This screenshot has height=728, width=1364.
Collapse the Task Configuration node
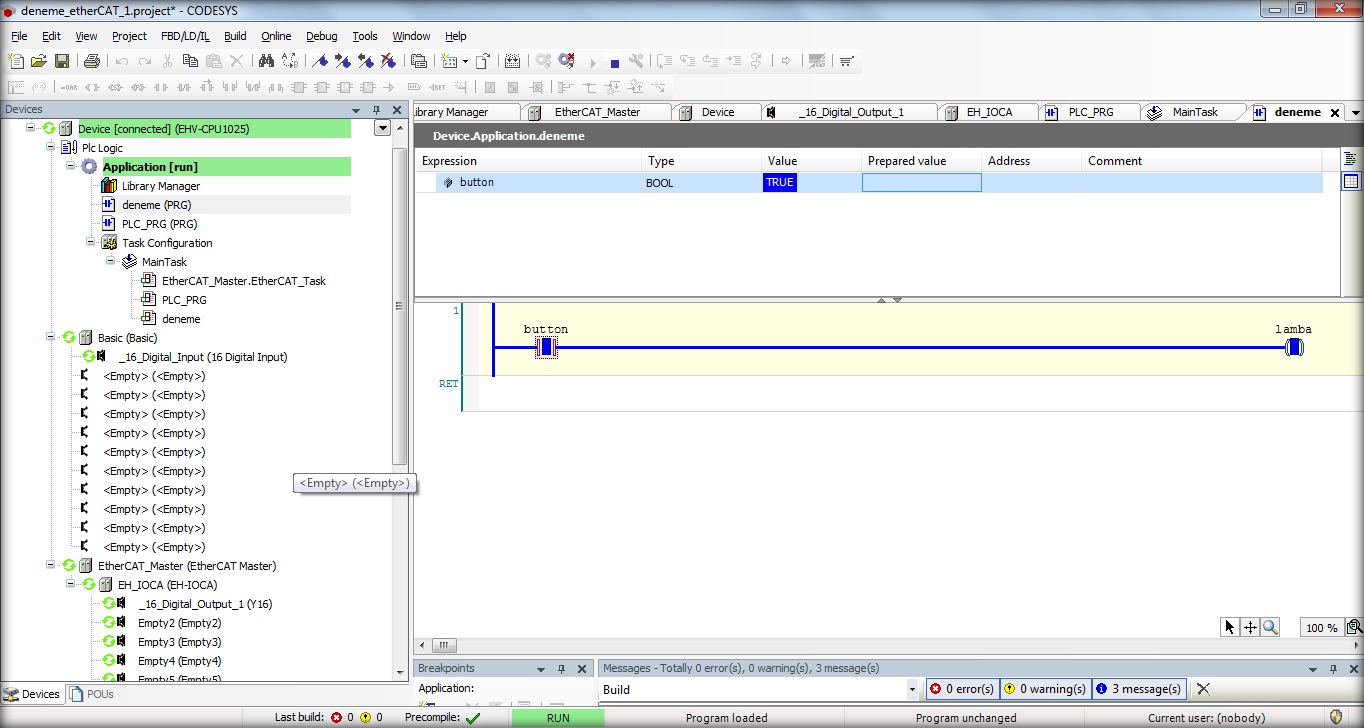[x=91, y=242]
